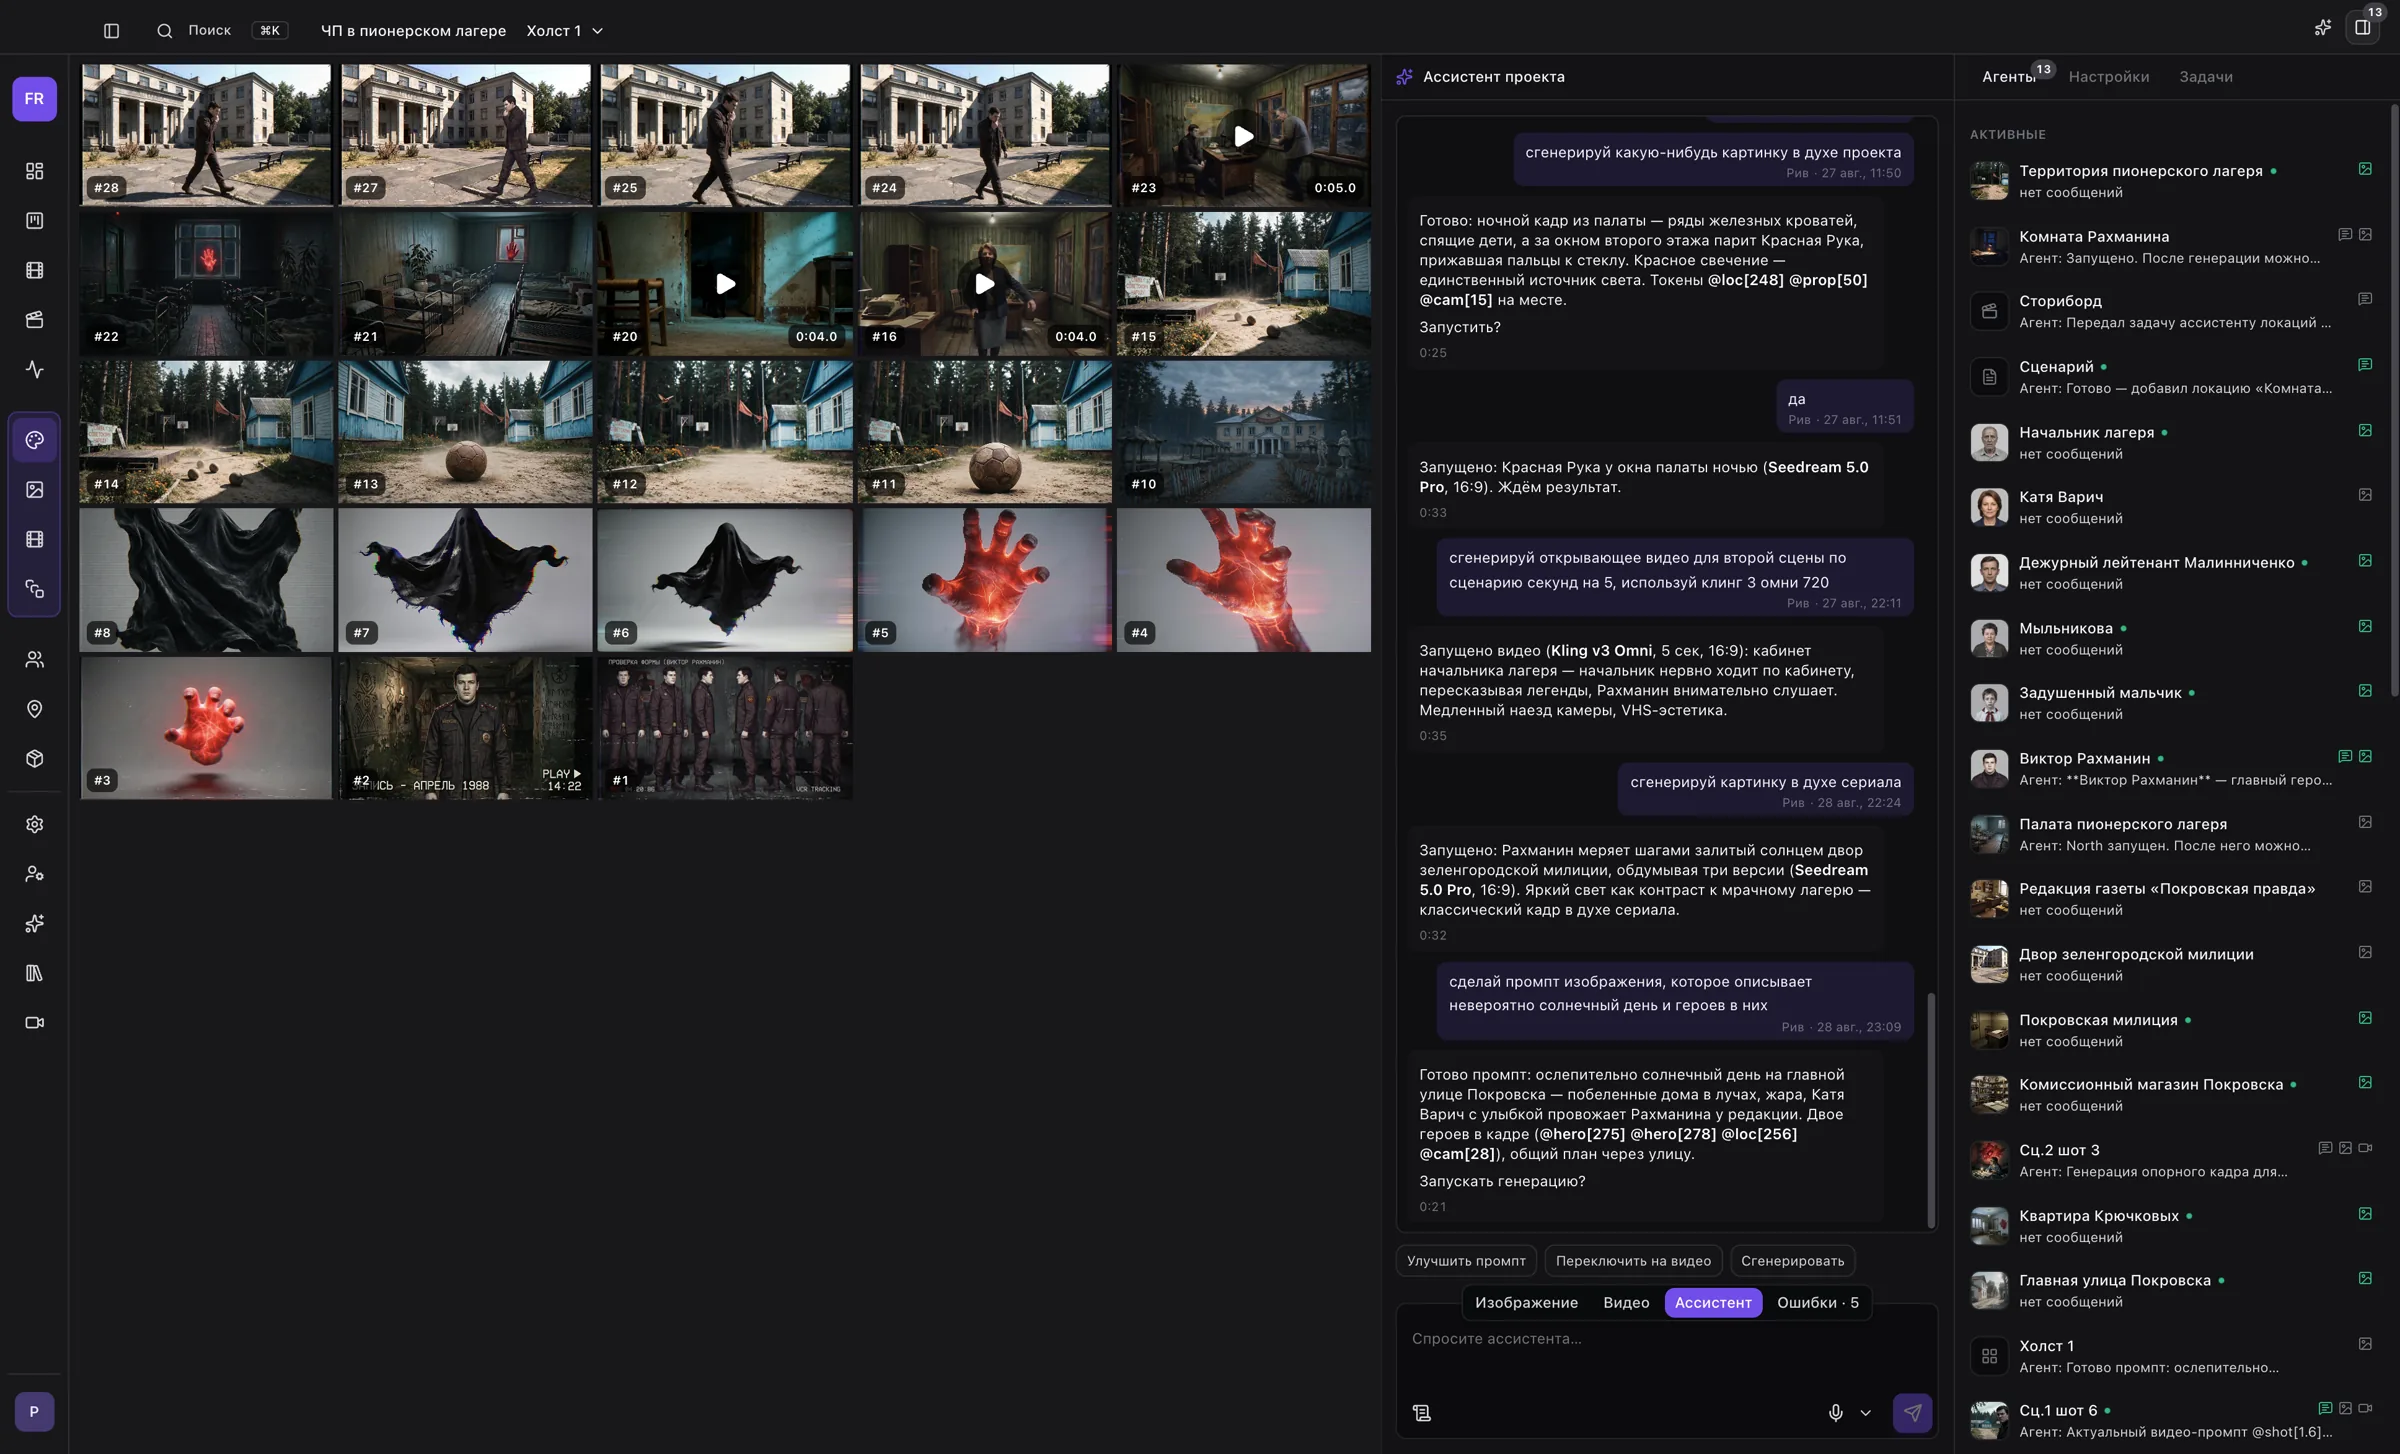The image size is (2400, 1454).
Task: Click the right panel toggle with badge 13
Action: [x=2363, y=28]
